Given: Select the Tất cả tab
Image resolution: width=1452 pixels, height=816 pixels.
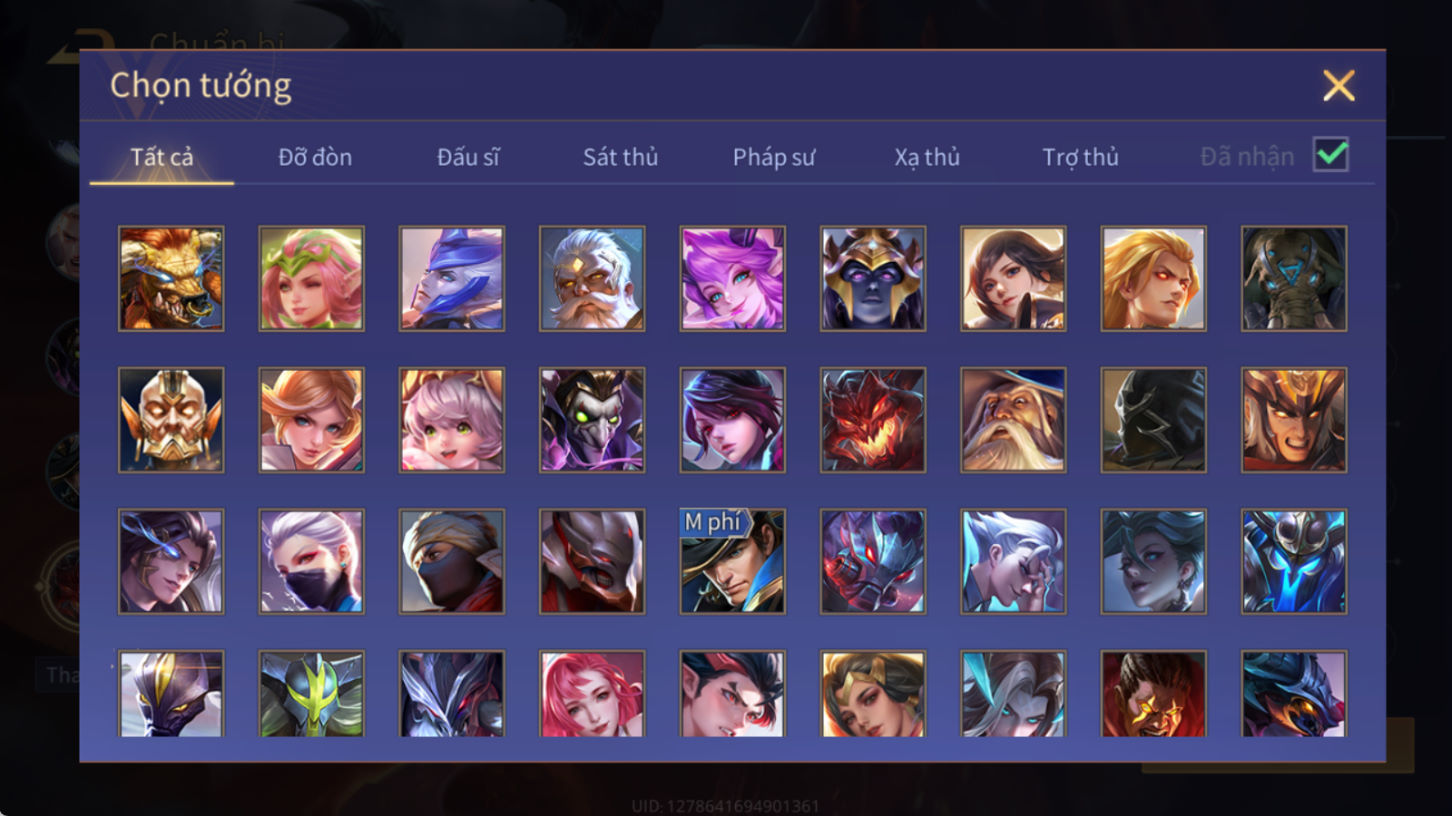Looking at the screenshot, I should pyautogui.click(x=162, y=157).
